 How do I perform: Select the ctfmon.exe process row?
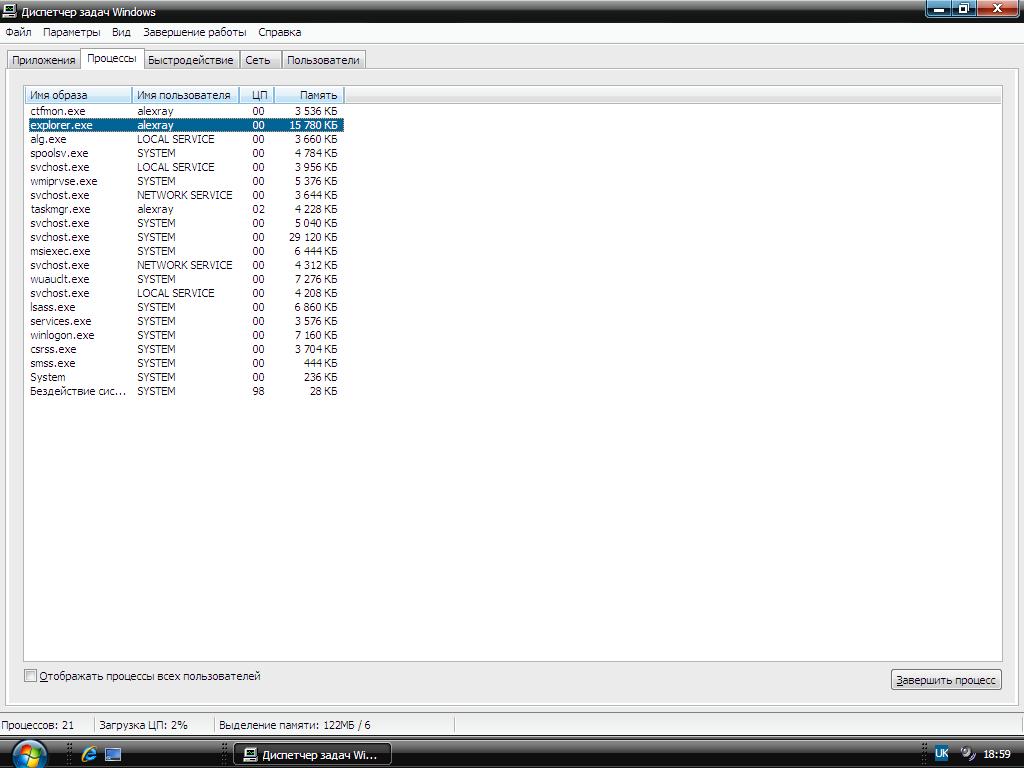(185, 111)
